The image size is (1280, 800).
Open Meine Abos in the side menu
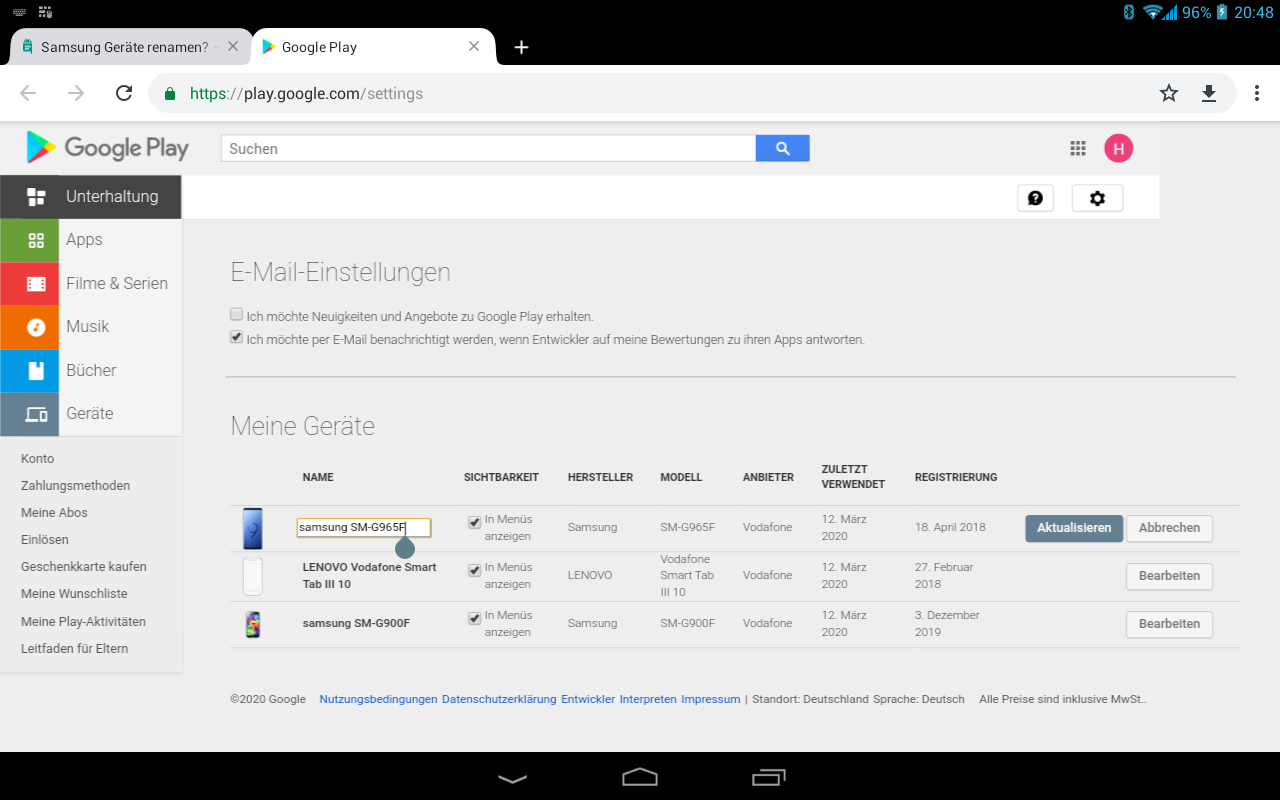click(x=54, y=512)
